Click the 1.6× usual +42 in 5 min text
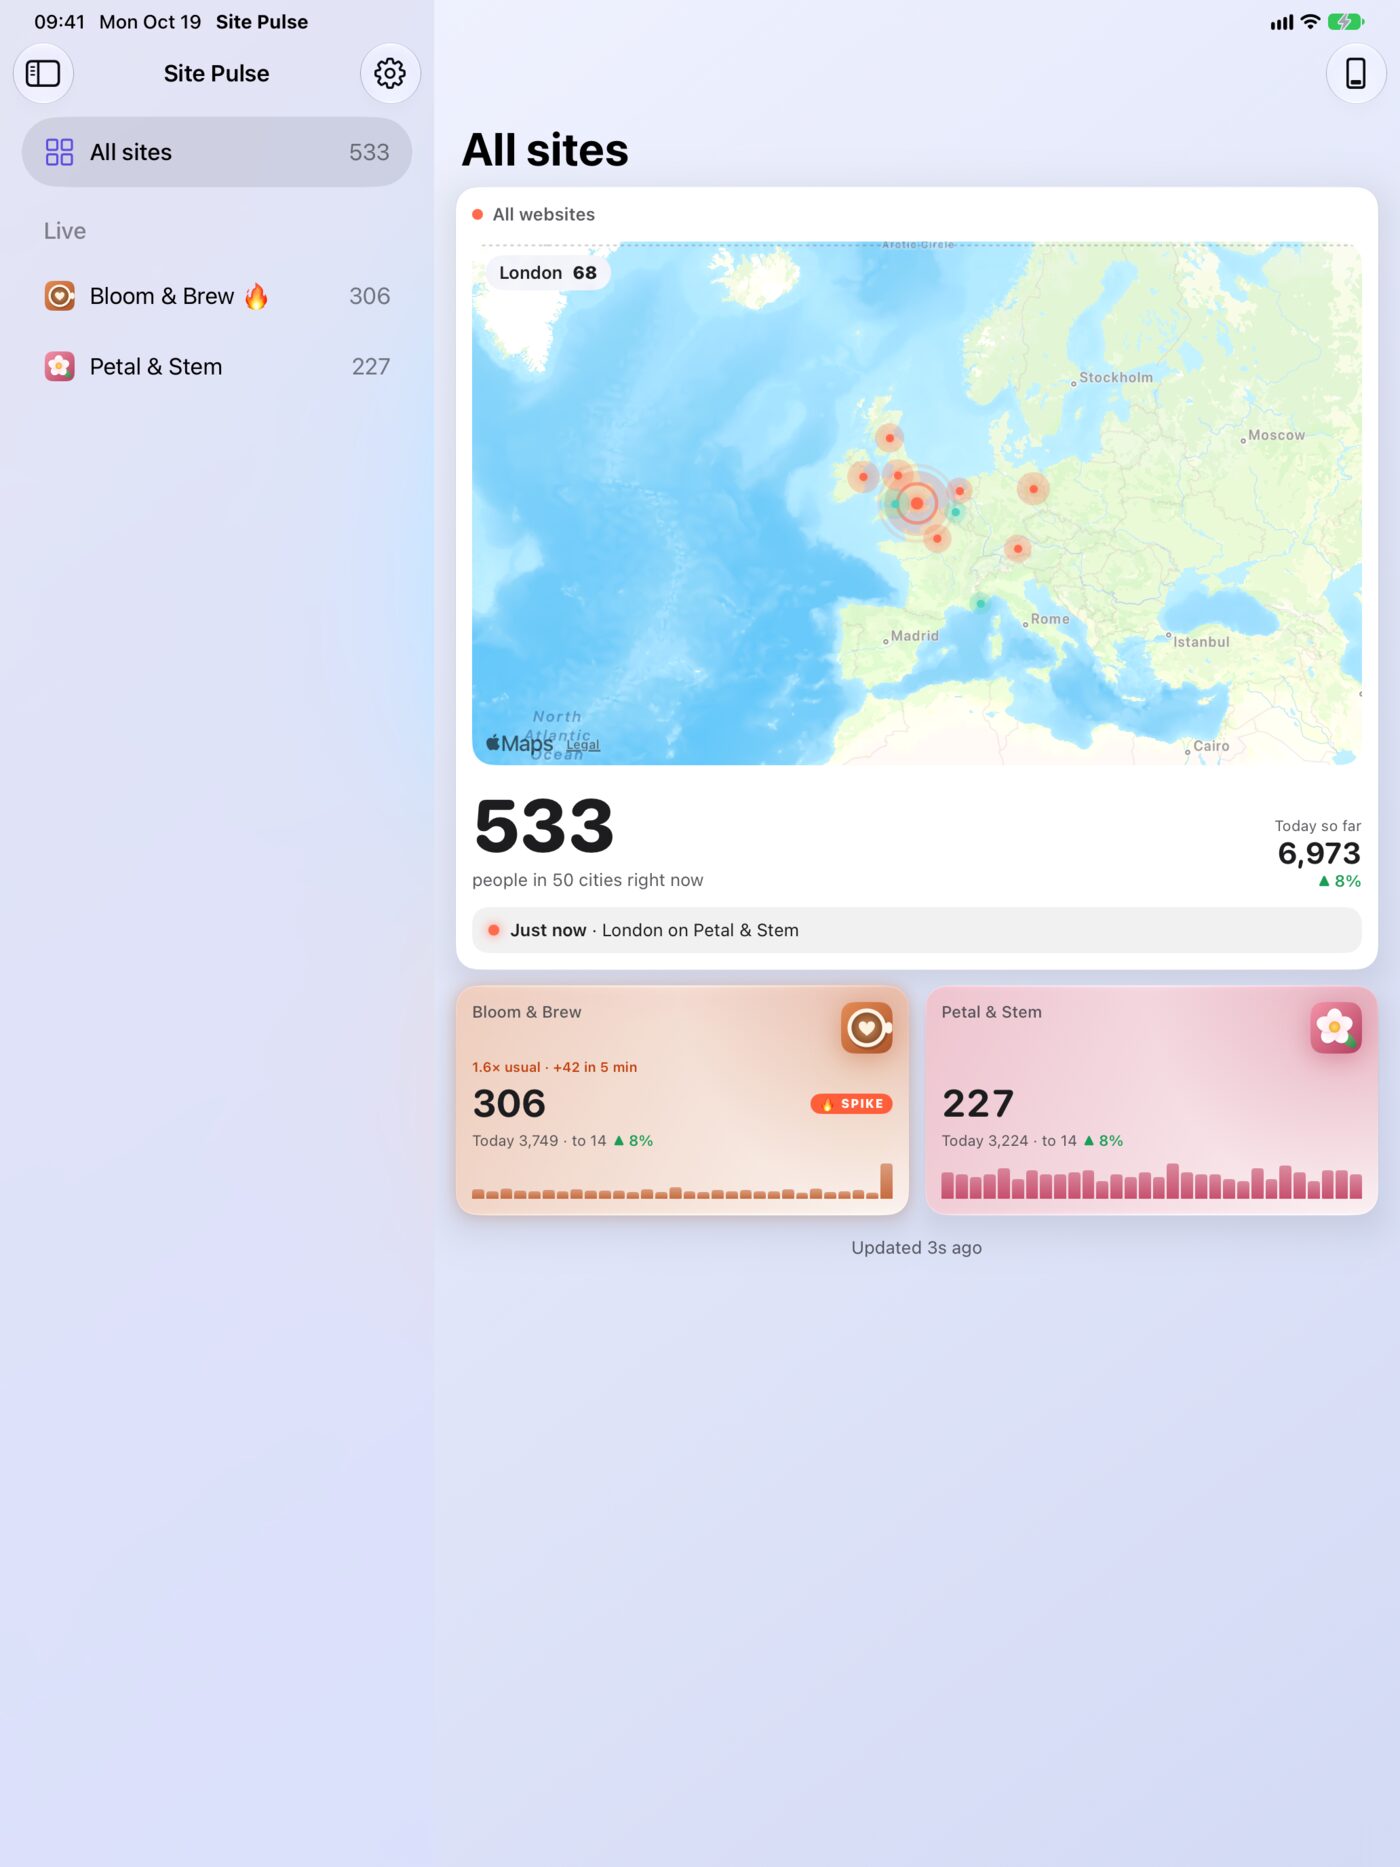 [x=554, y=1067]
